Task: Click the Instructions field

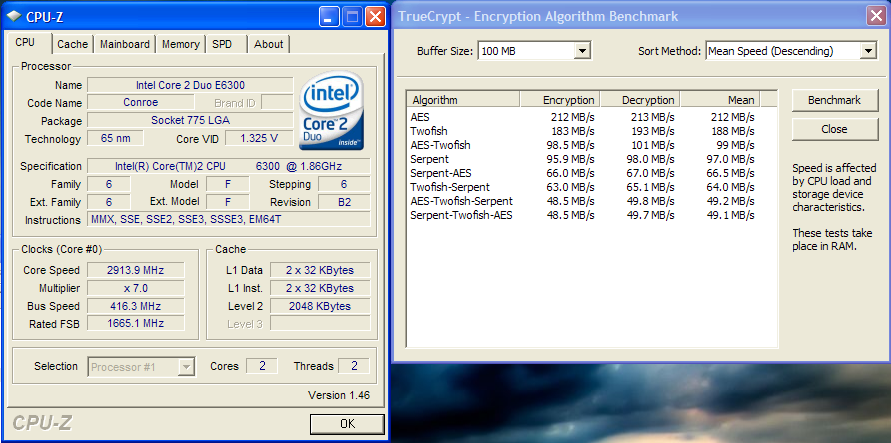Action: (228, 220)
